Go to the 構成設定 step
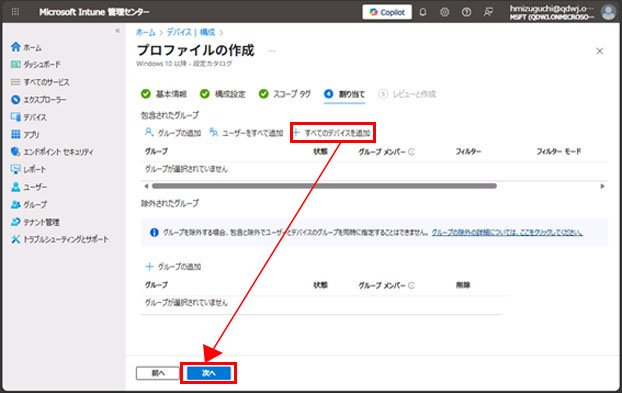The height and width of the screenshot is (393, 622). [x=223, y=94]
